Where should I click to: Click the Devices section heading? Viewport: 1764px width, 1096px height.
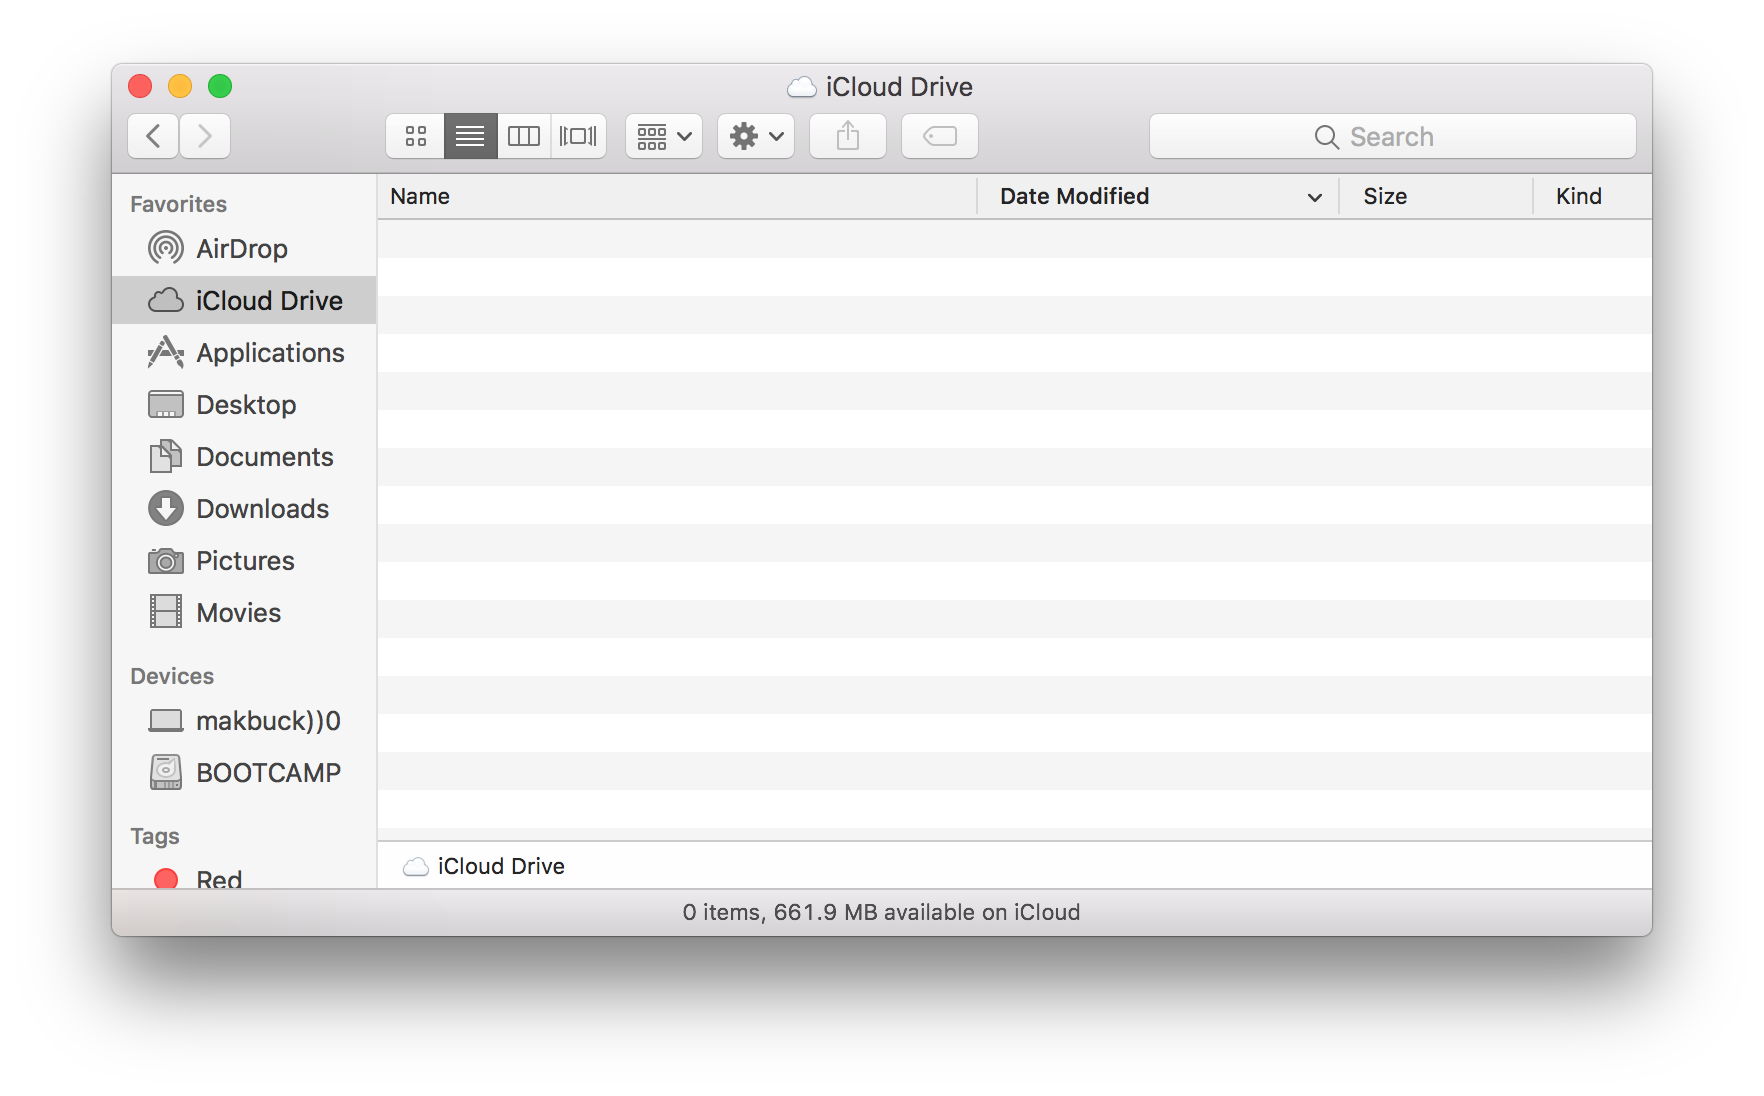coord(172,676)
